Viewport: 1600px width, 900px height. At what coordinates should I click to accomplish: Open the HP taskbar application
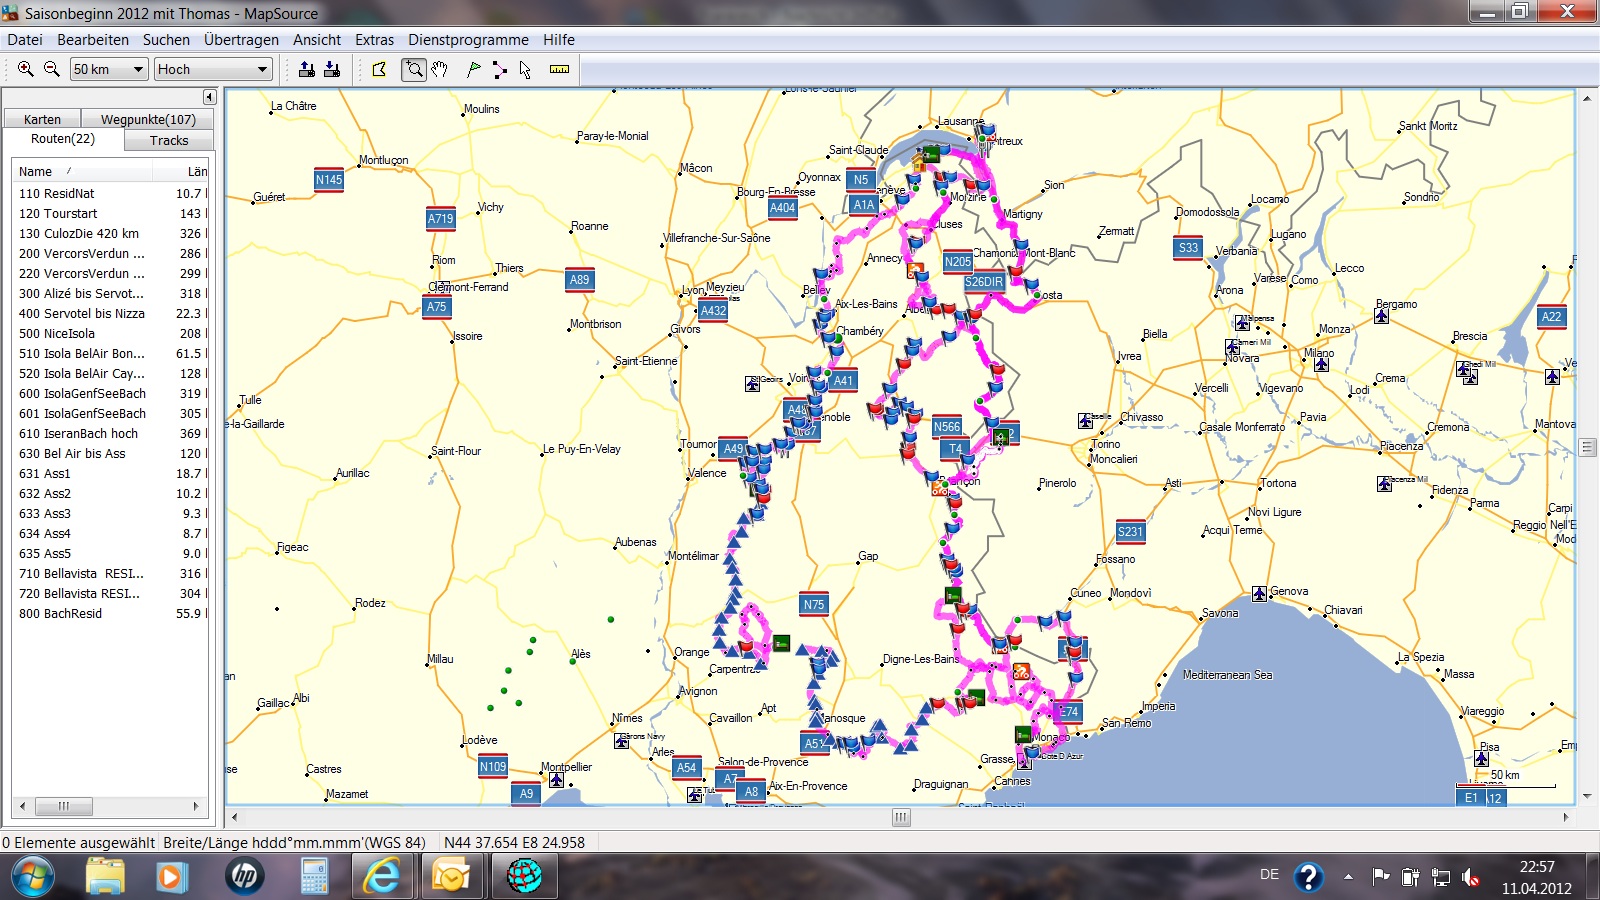[x=244, y=877]
